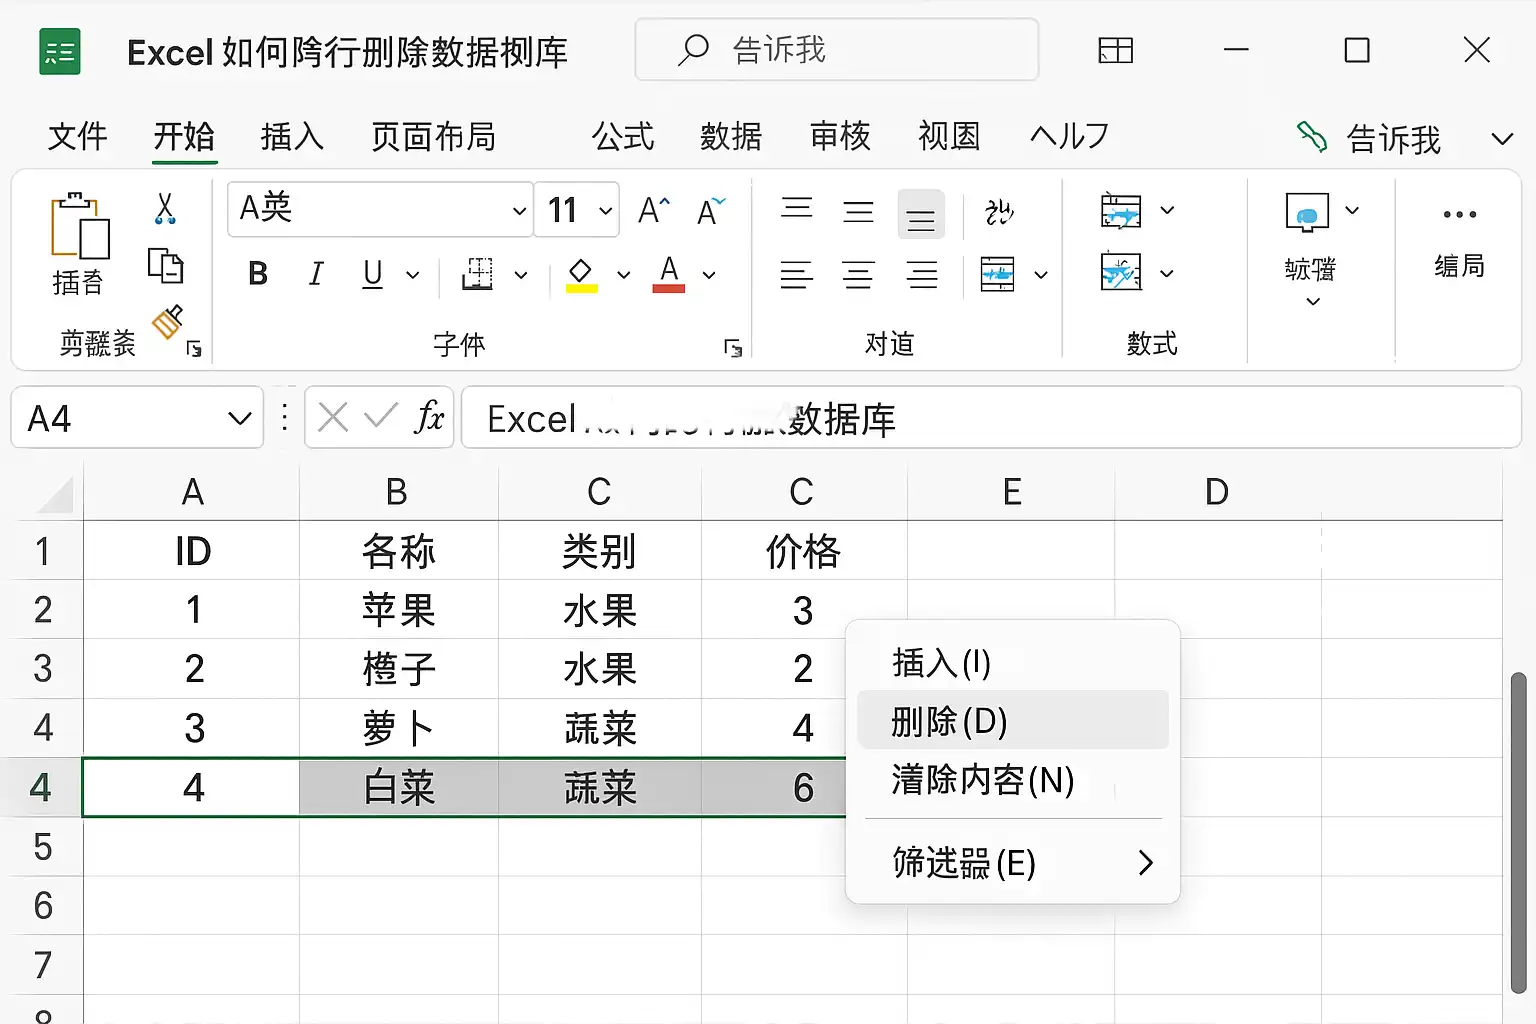This screenshot has height=1024, width=1536.
Task: Click the borders icon in font group
Action: [477, 274]
